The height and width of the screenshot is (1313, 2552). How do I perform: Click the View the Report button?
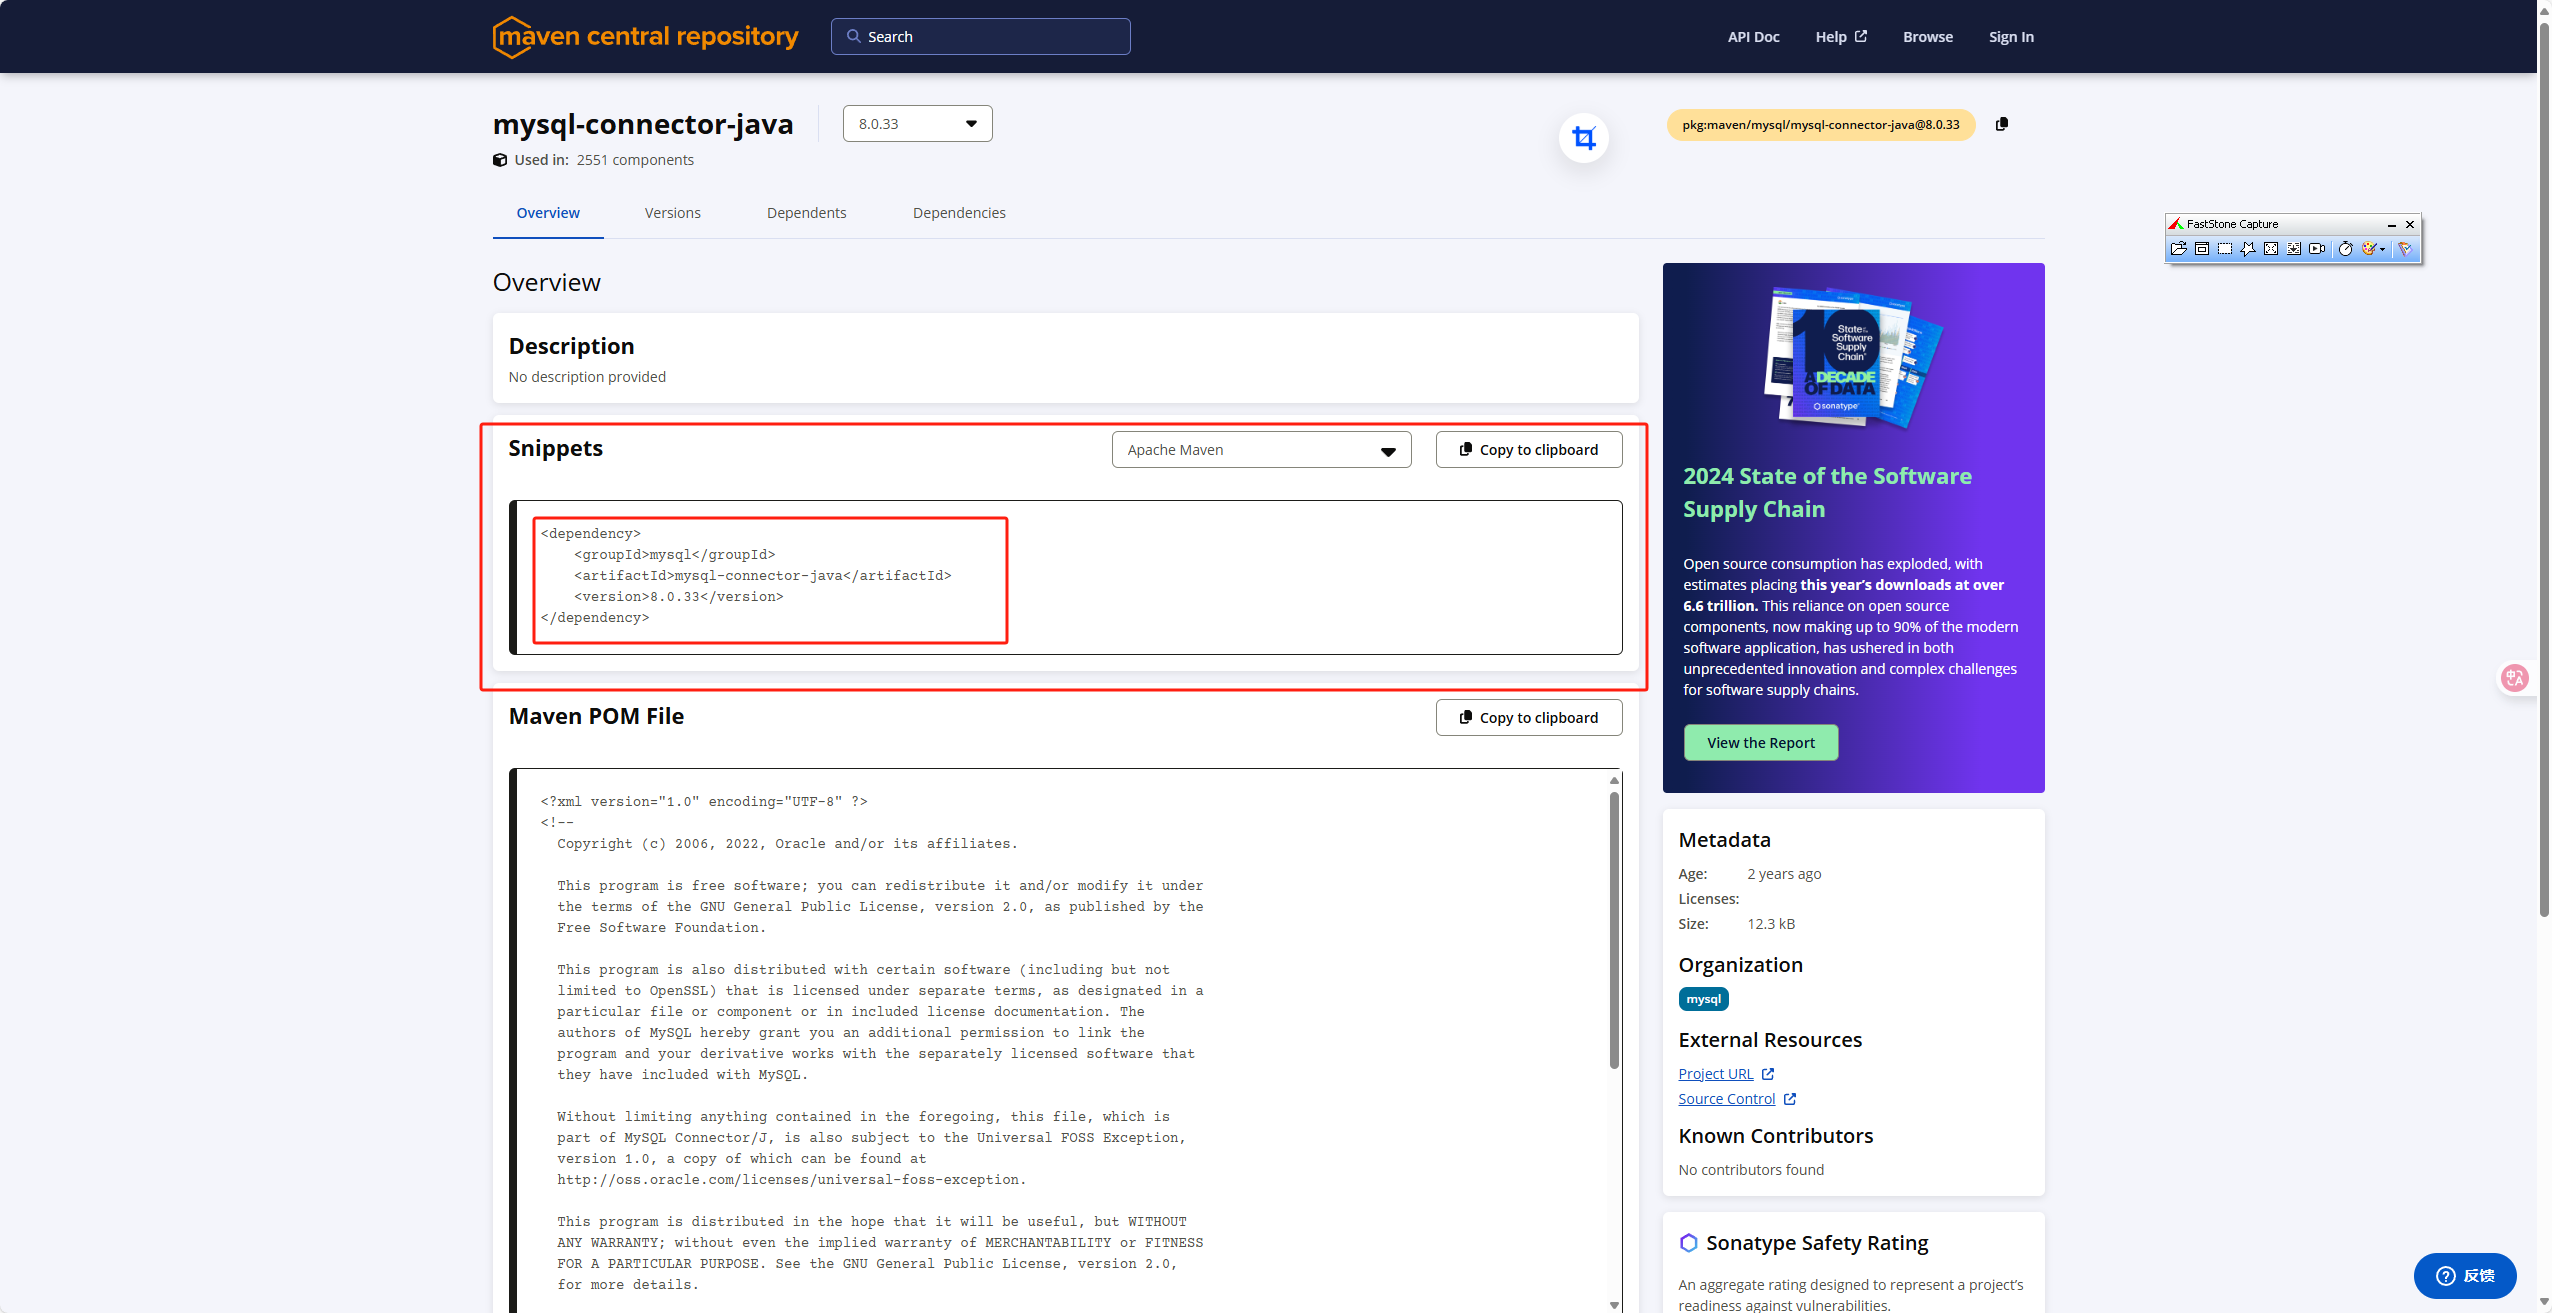(x=1760, y=742)
